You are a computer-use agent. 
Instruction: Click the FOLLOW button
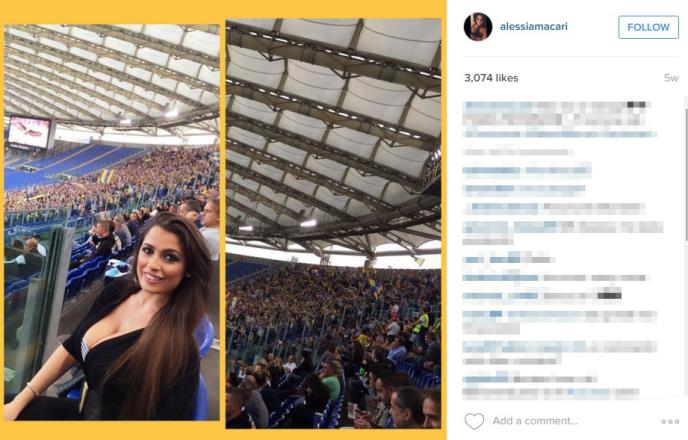(648, 27)
